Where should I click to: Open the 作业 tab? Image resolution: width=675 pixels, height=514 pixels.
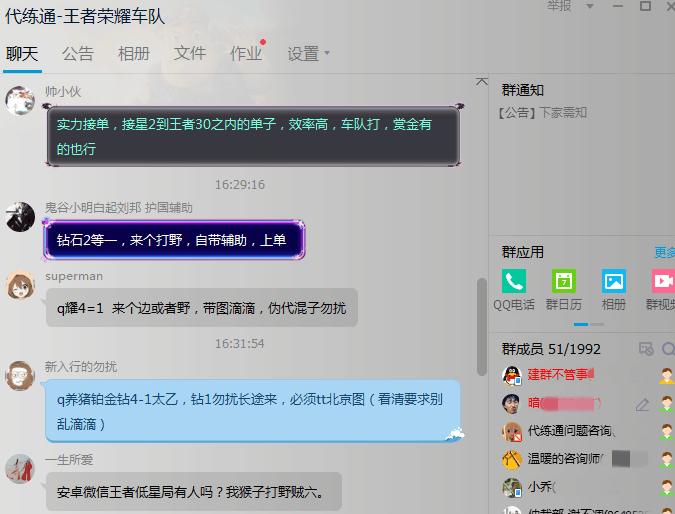(246, 54)
